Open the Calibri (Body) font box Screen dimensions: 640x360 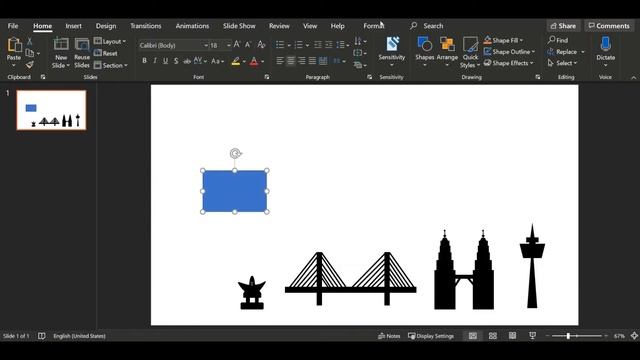point(173,45)
